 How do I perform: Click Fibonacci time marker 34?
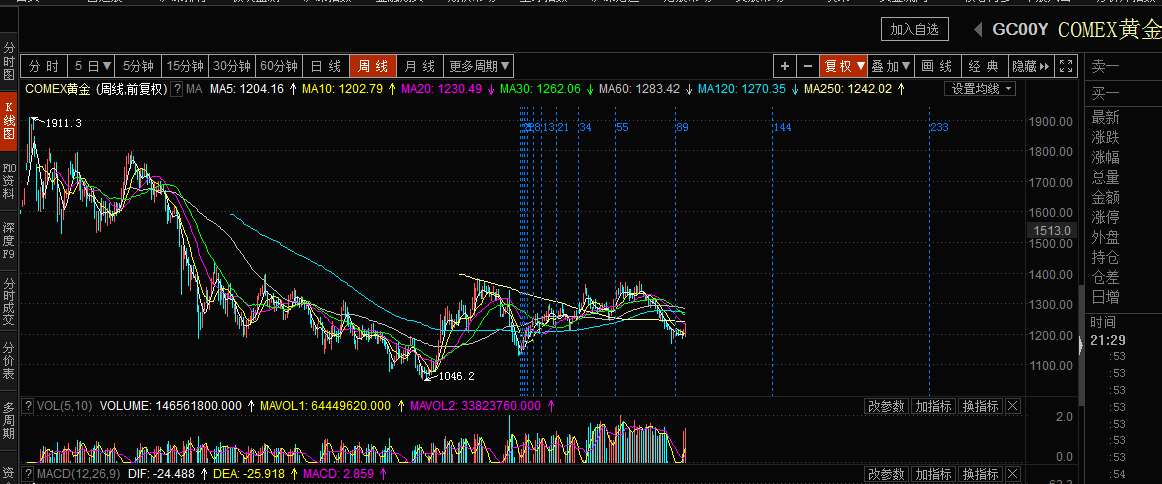click(x=585, y=127)
